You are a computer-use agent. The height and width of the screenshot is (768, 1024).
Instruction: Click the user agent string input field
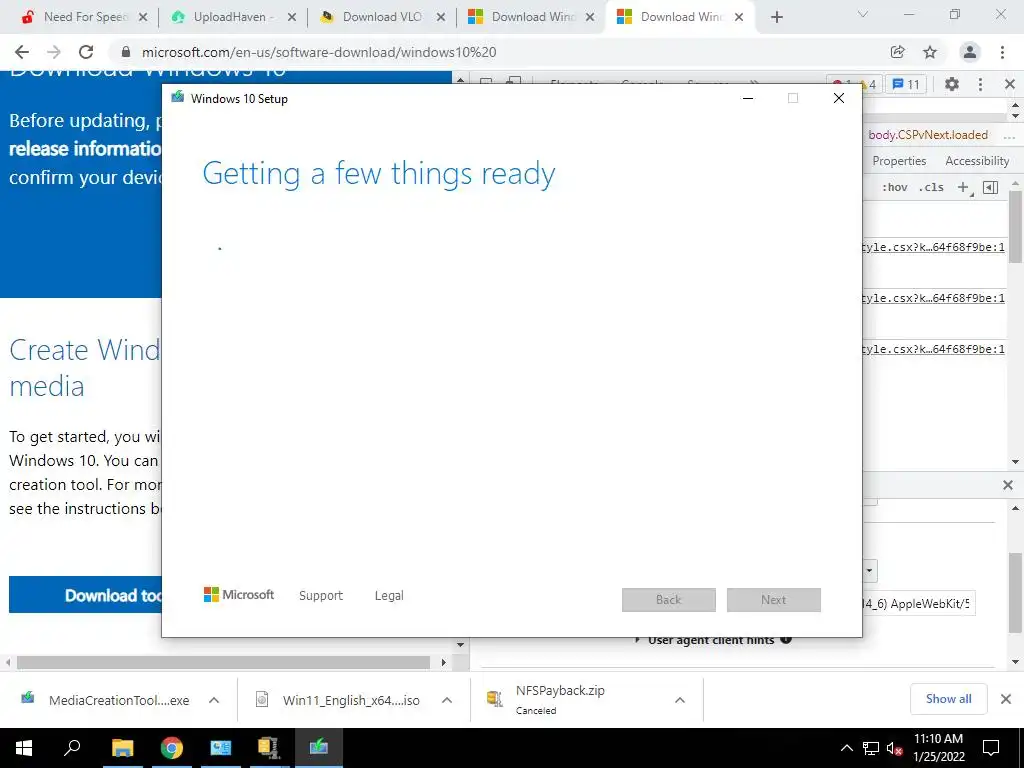coord(918,603)
